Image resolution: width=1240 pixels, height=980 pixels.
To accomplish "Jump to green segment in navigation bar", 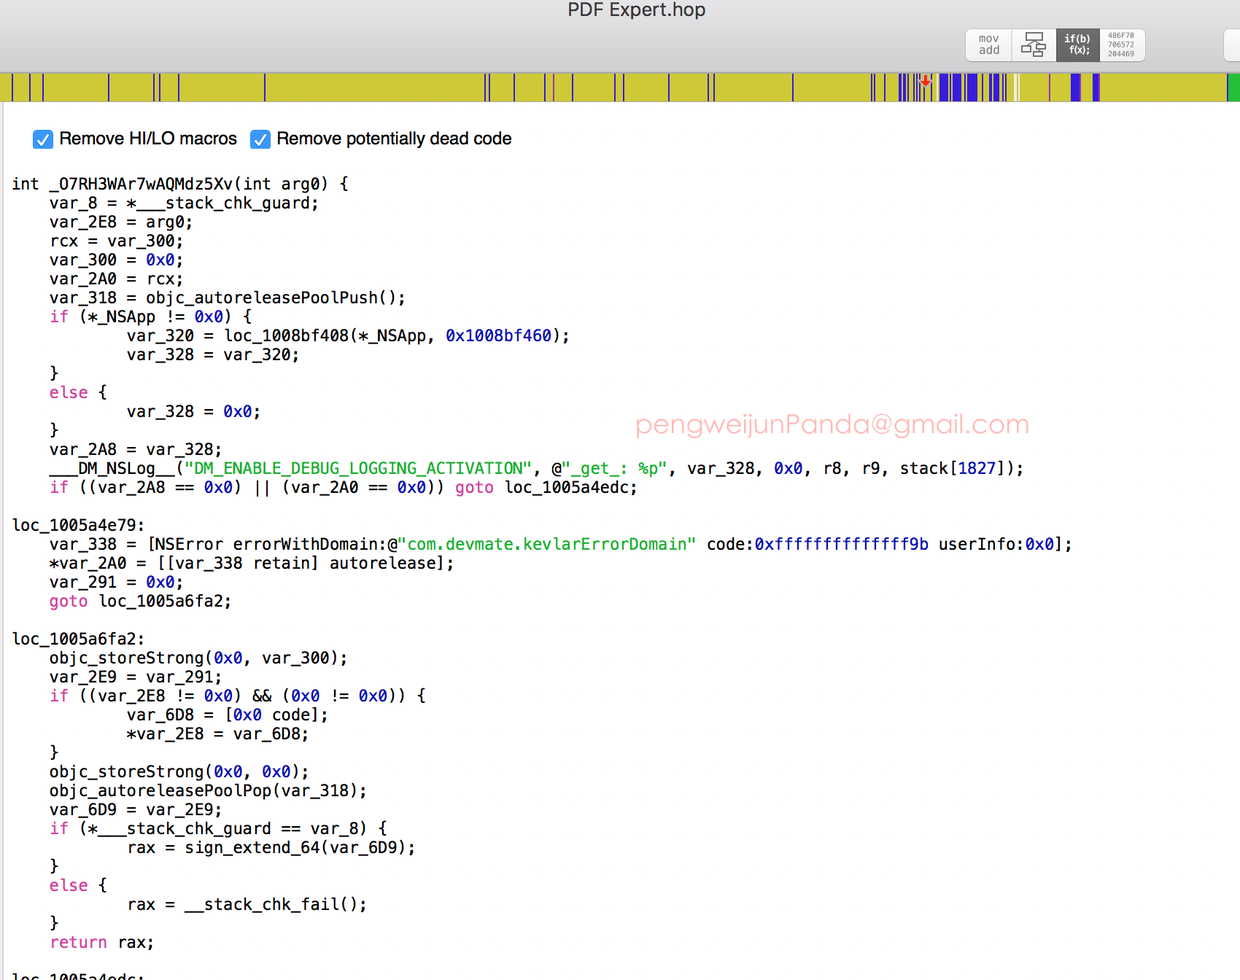I will click(x=1233, y=87).
